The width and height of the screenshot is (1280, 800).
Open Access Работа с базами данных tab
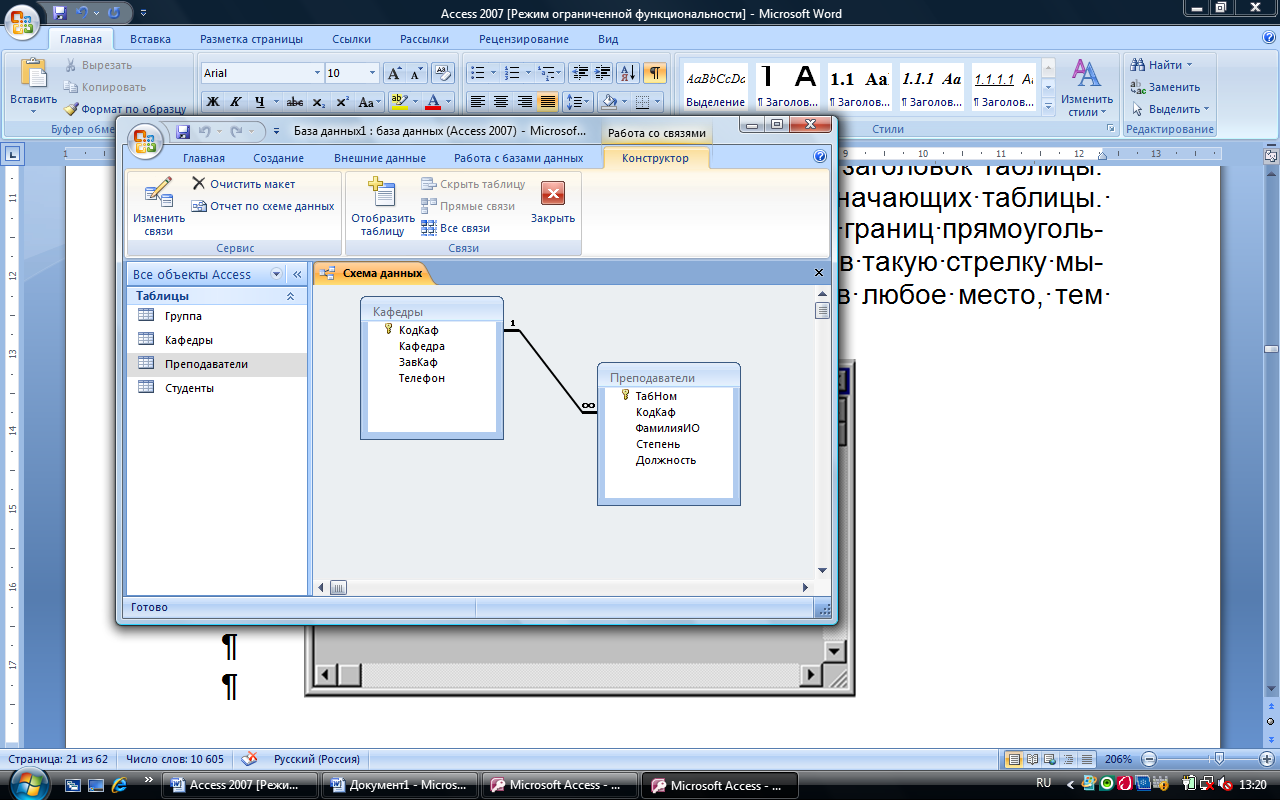click(518, 158)
